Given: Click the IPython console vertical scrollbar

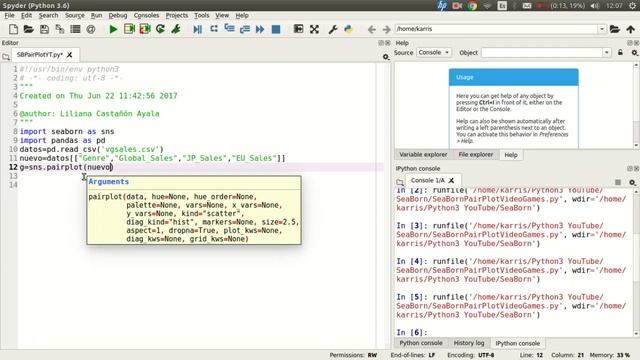Looking at the screenshot, I should [x=636, y=262].
